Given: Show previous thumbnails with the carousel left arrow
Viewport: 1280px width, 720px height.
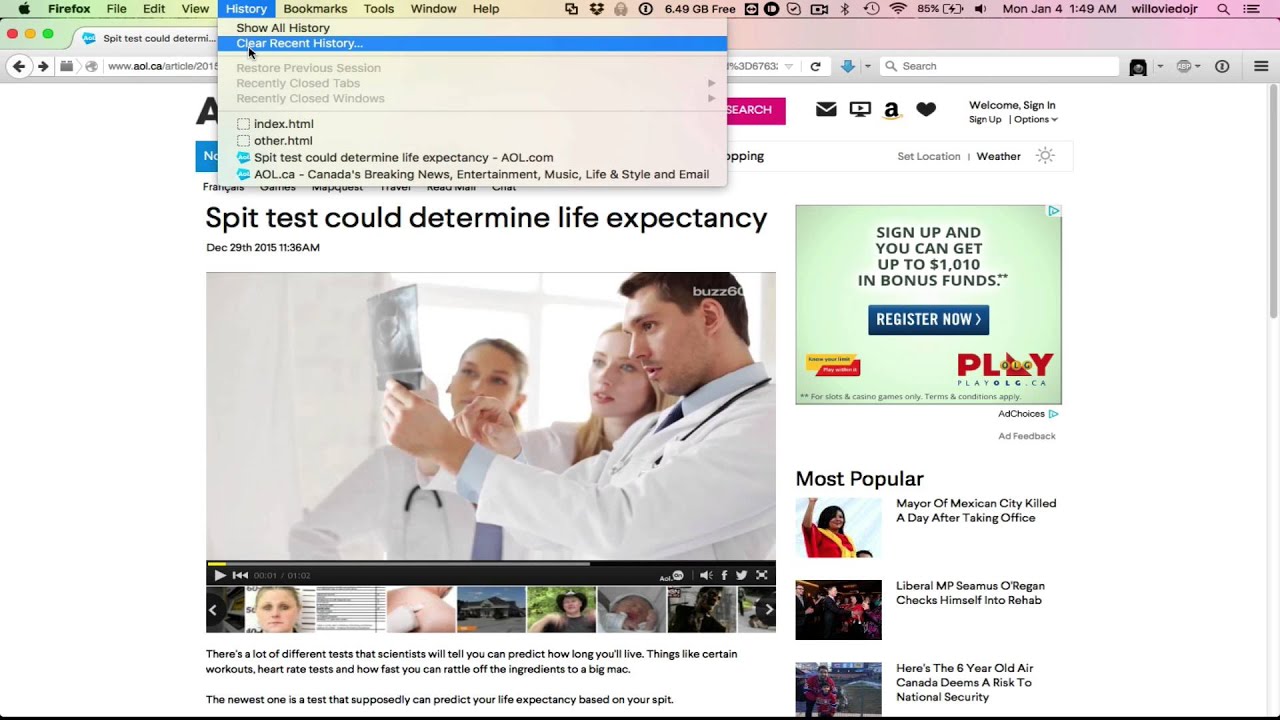Looking at the screenshot, I should (x=213, y=609).
